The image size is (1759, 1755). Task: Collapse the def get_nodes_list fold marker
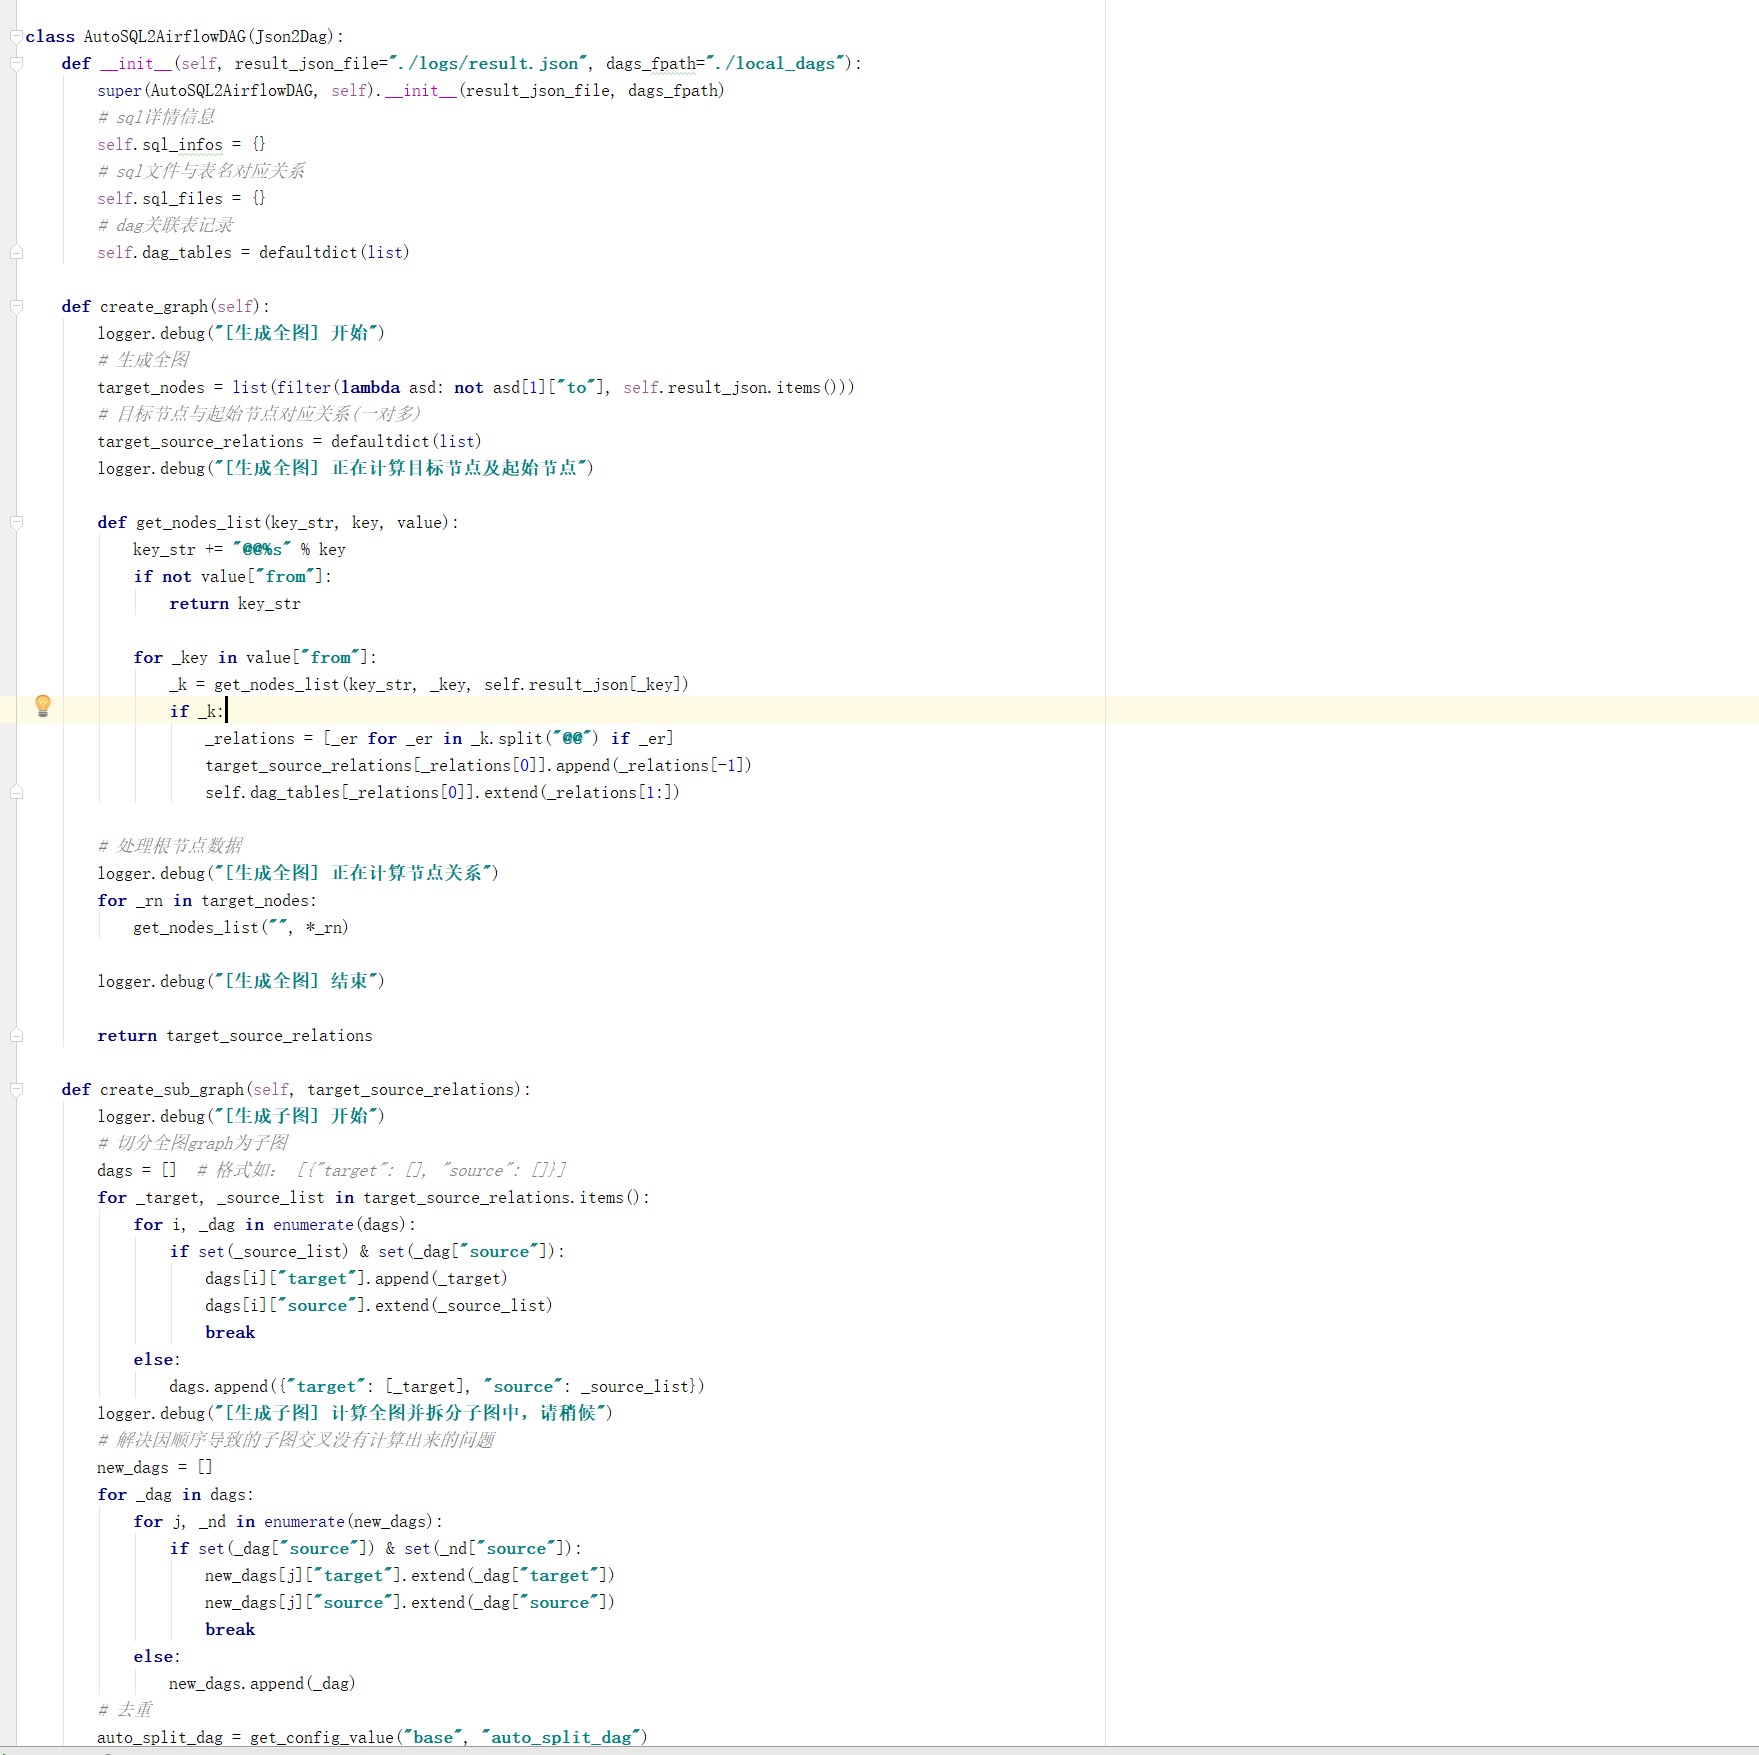point(16,522)
